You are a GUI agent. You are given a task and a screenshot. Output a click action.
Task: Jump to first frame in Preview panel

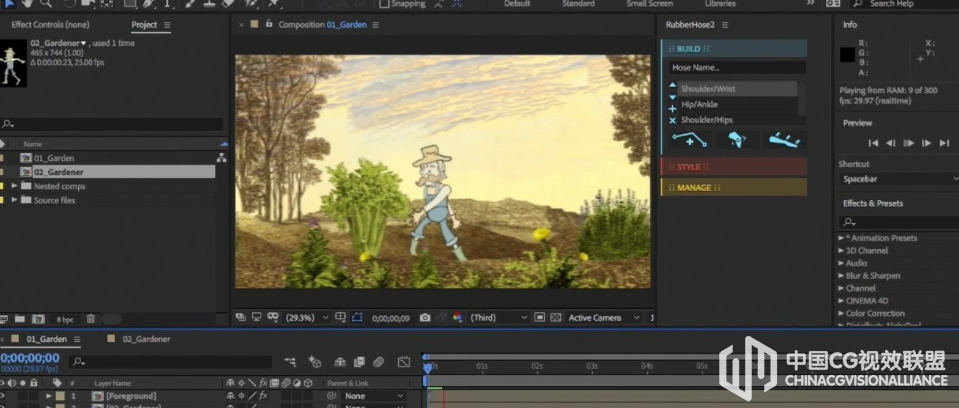tap(873, 143)
